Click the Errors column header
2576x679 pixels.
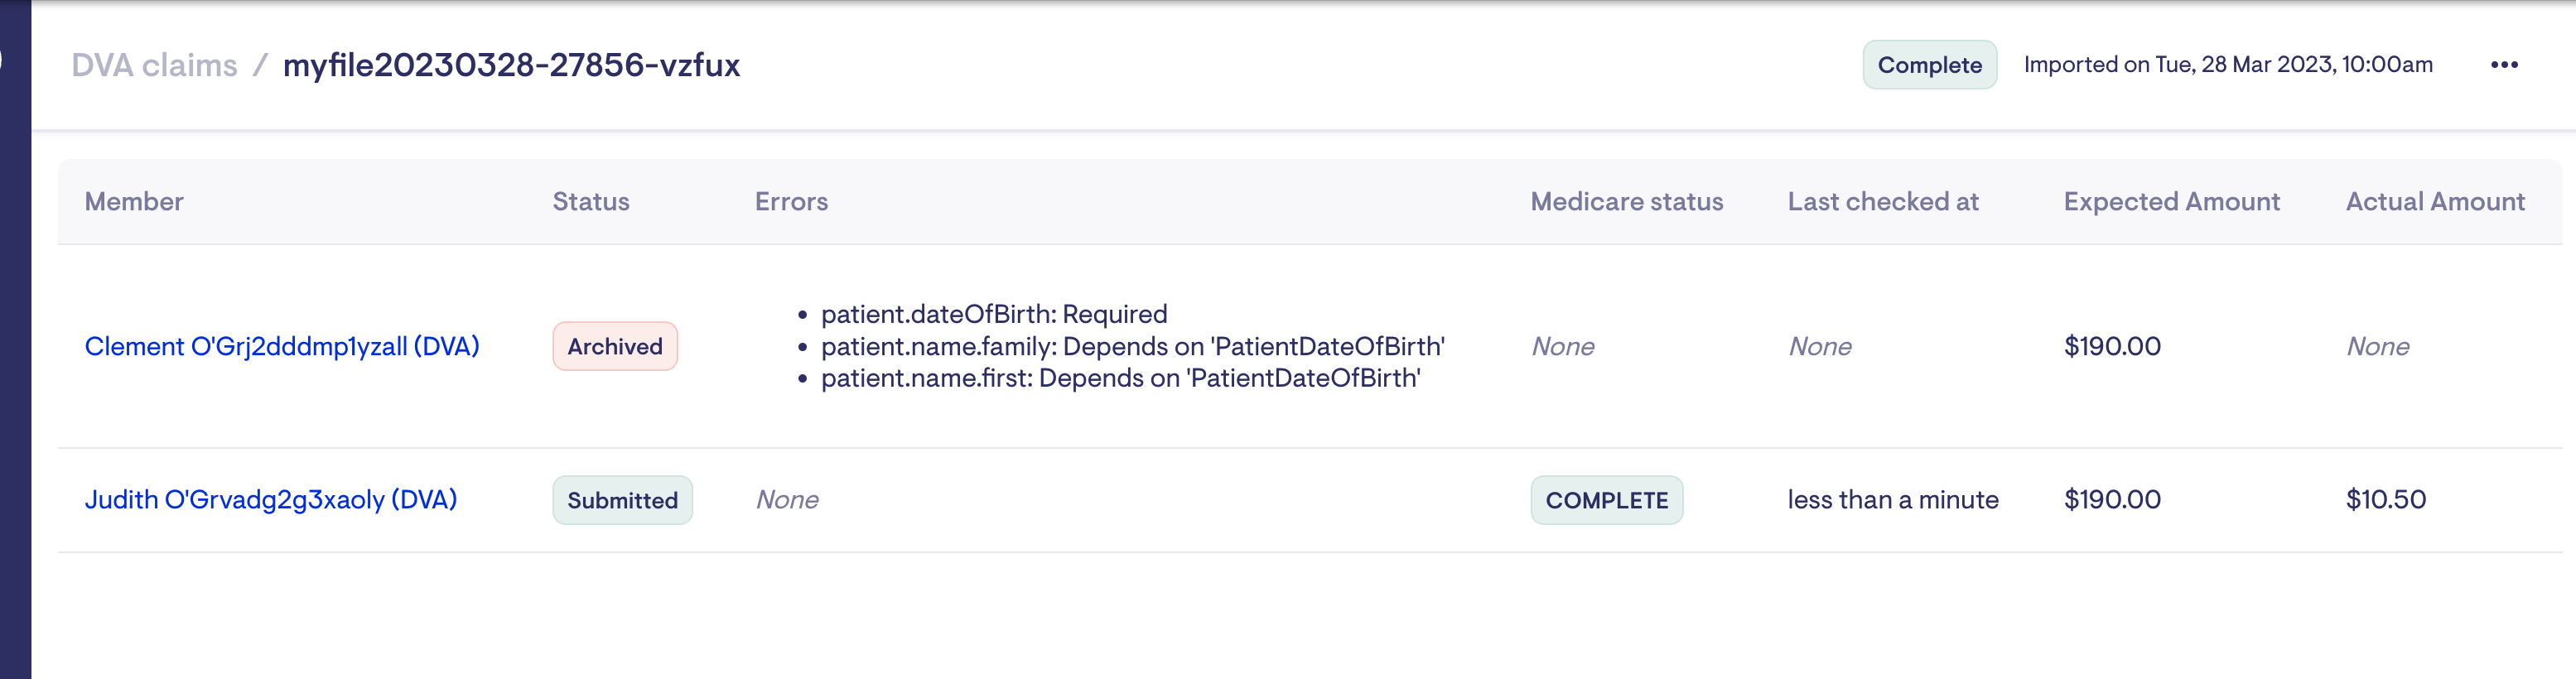791,201
